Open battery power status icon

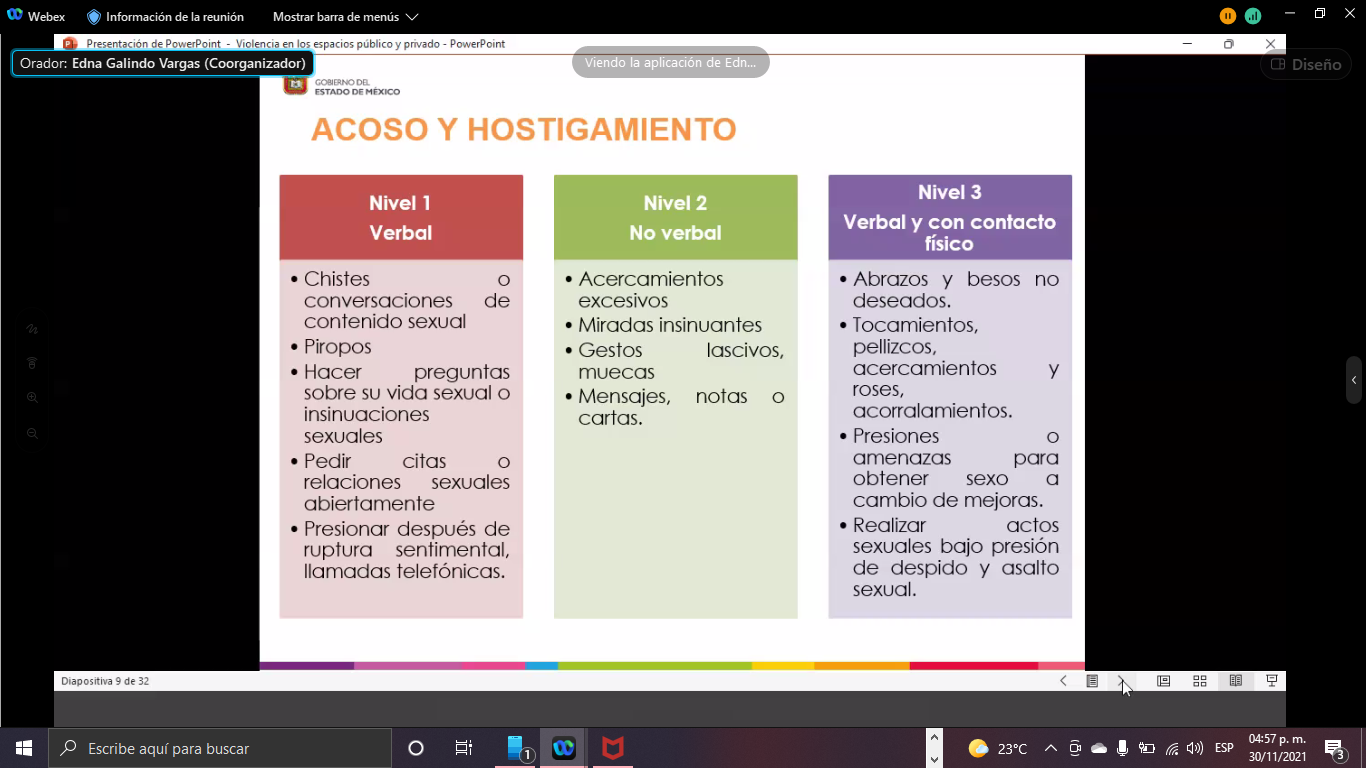pyautogui.click(x=1147, y=748)
